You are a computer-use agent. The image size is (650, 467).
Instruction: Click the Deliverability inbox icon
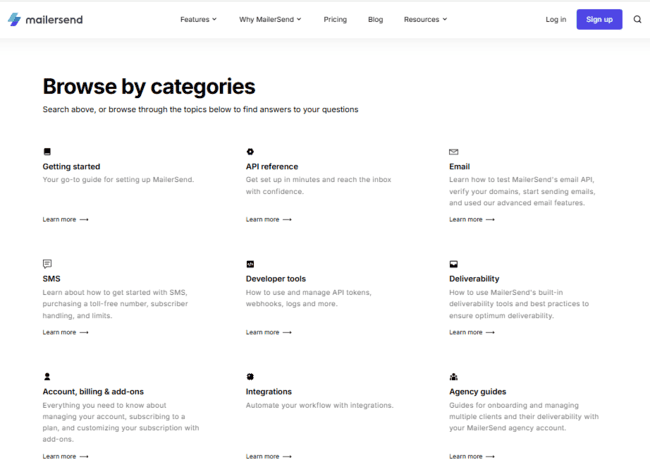454,264
